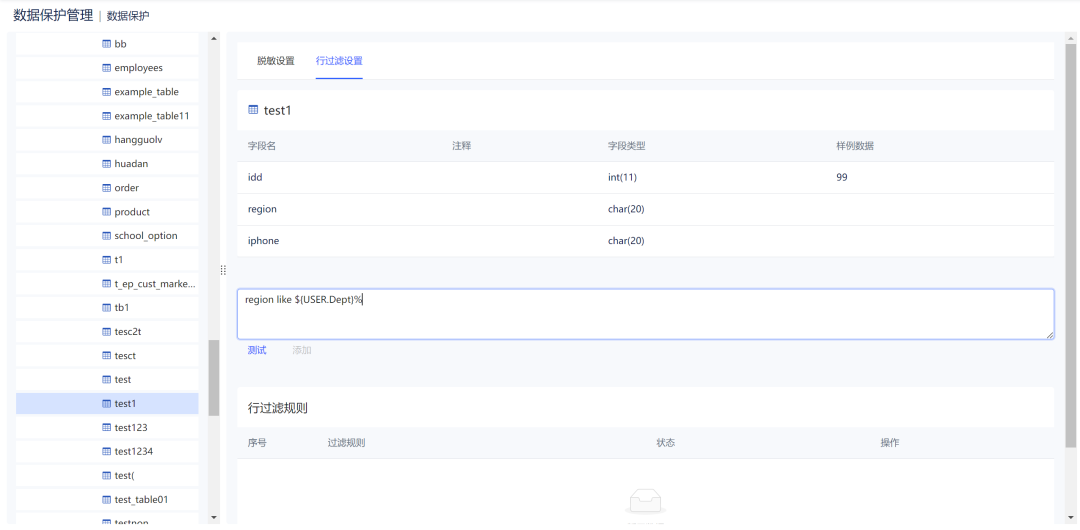This screenshot has width=1080, height=530.
Task: Click the table icon beside hangguolv
Action: [106, 139]
